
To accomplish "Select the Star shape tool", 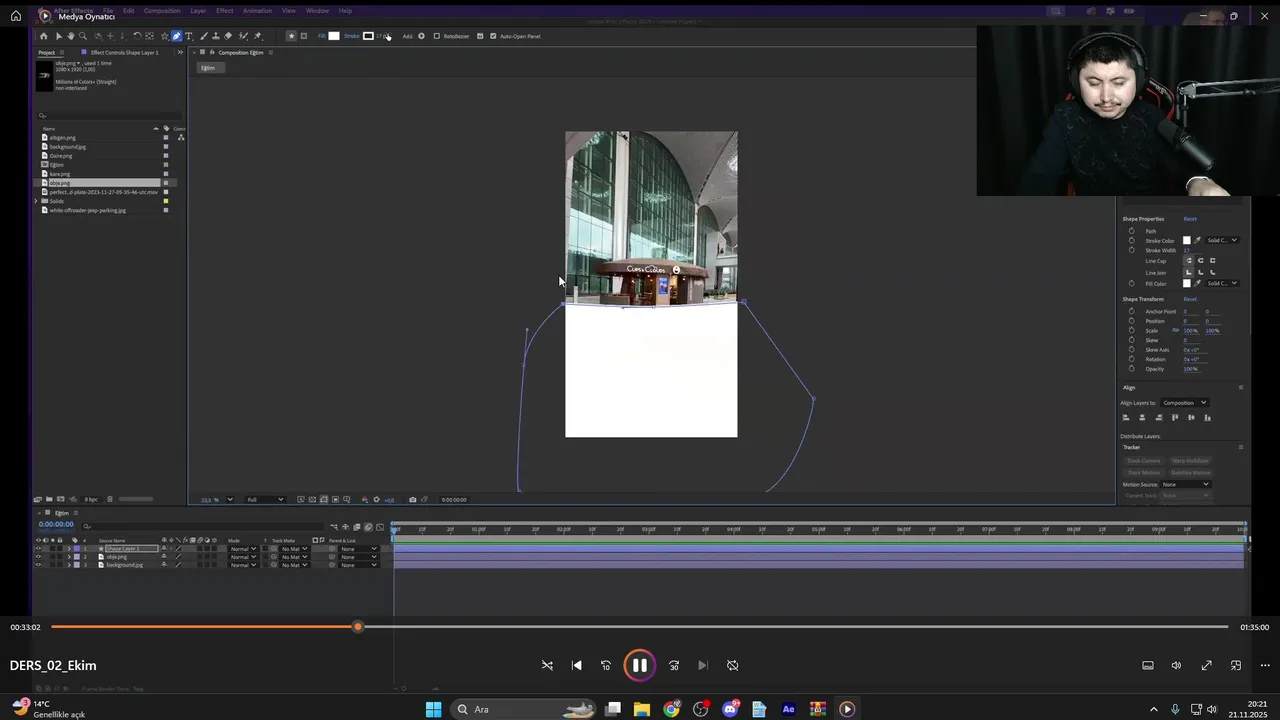I will 164,36.
